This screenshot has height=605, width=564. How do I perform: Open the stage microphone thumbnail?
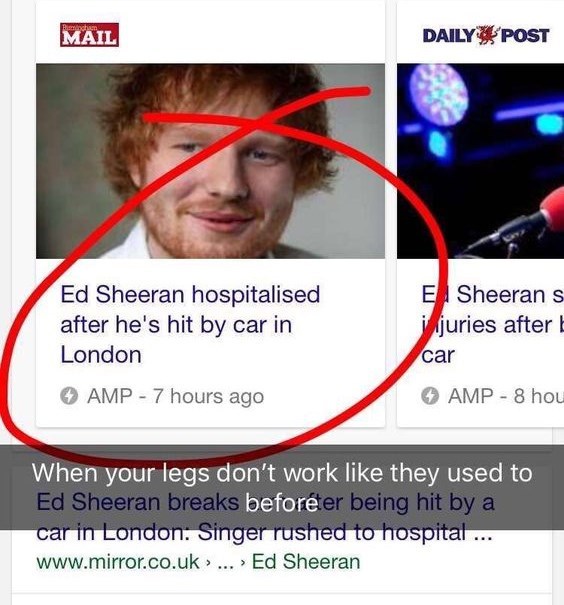480,161
